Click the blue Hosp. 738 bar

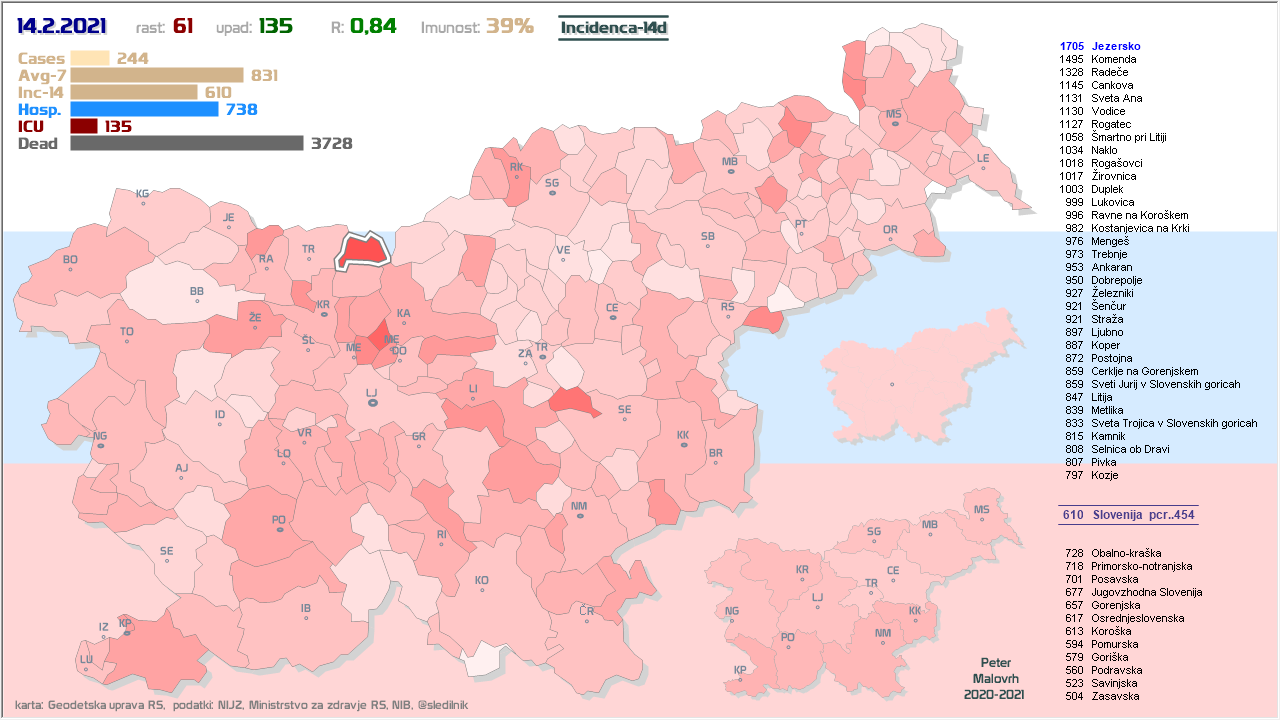tap(144, 109)
